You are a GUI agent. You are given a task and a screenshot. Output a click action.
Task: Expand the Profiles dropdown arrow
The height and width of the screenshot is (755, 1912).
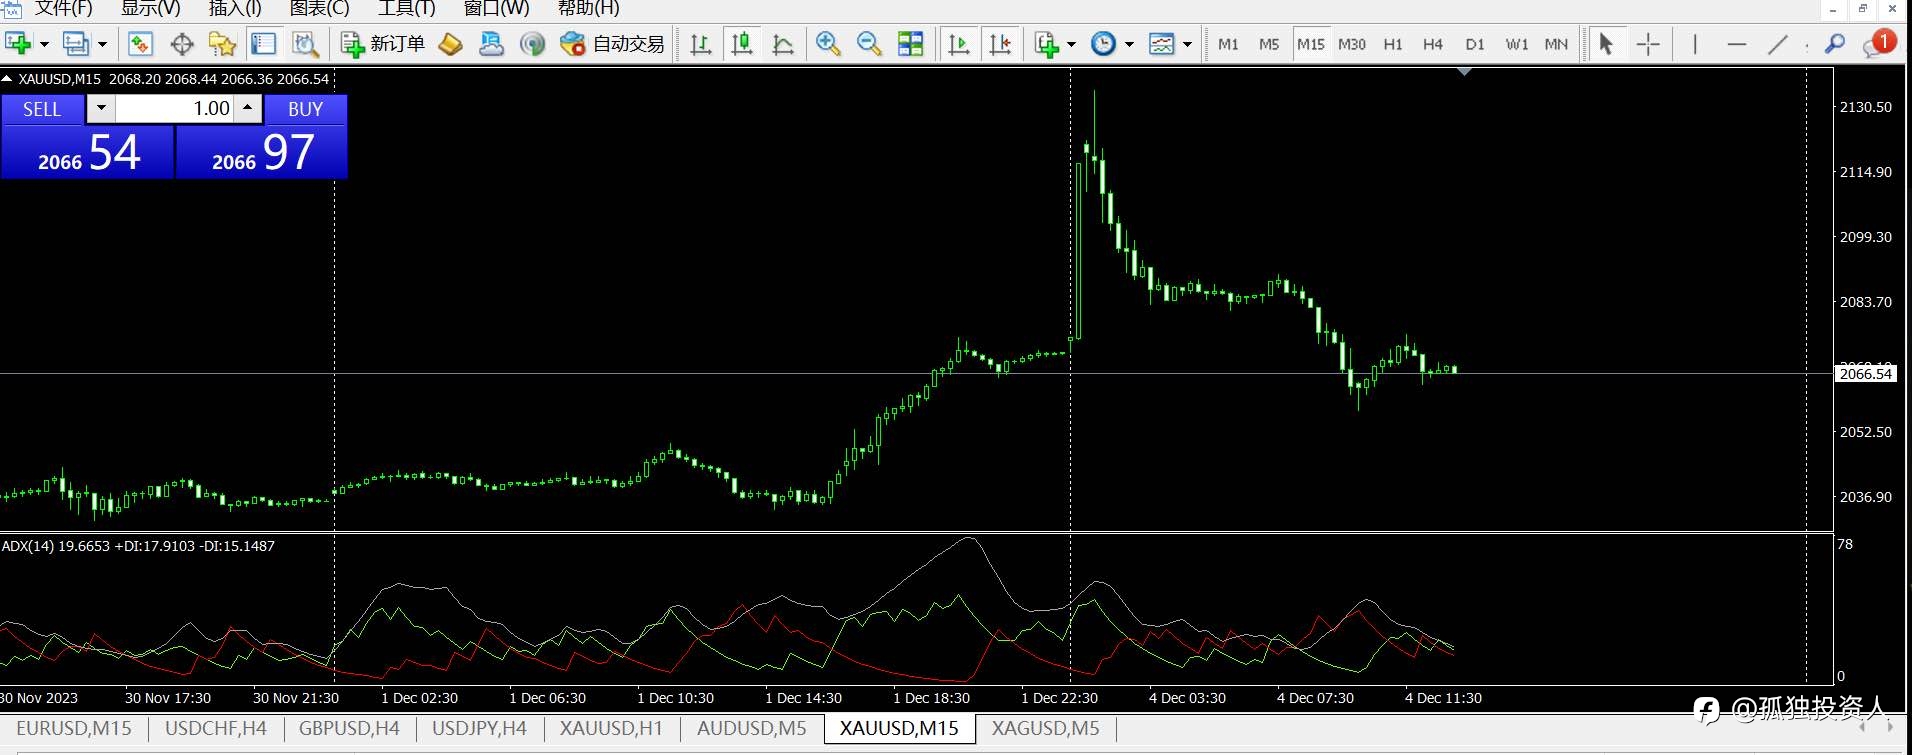coord(102,45)
